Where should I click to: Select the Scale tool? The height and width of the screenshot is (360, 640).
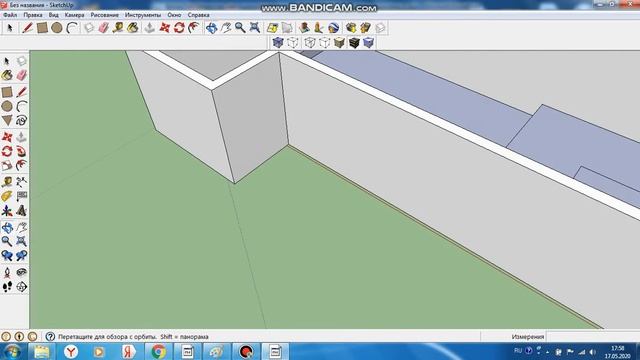(7, 165)
